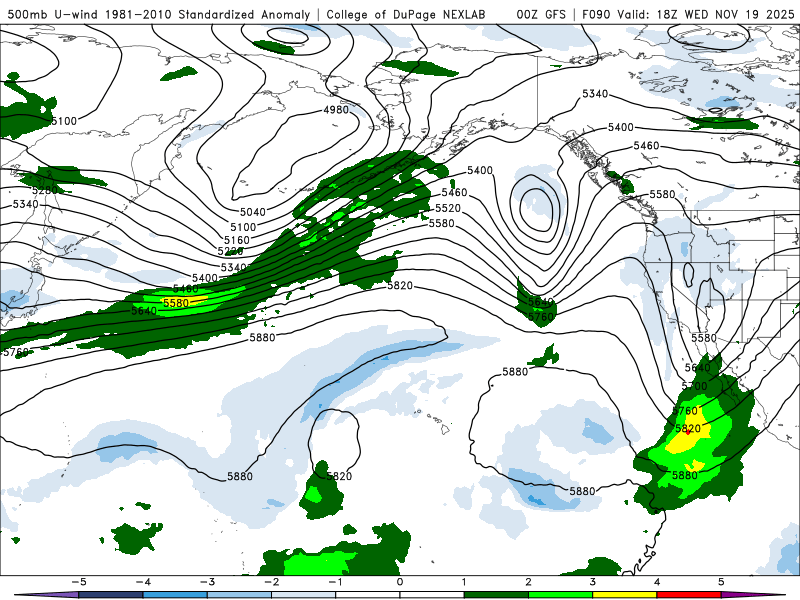Select the 5040 contour label
Screen dimensions: 800x600
tap(253, 212)
